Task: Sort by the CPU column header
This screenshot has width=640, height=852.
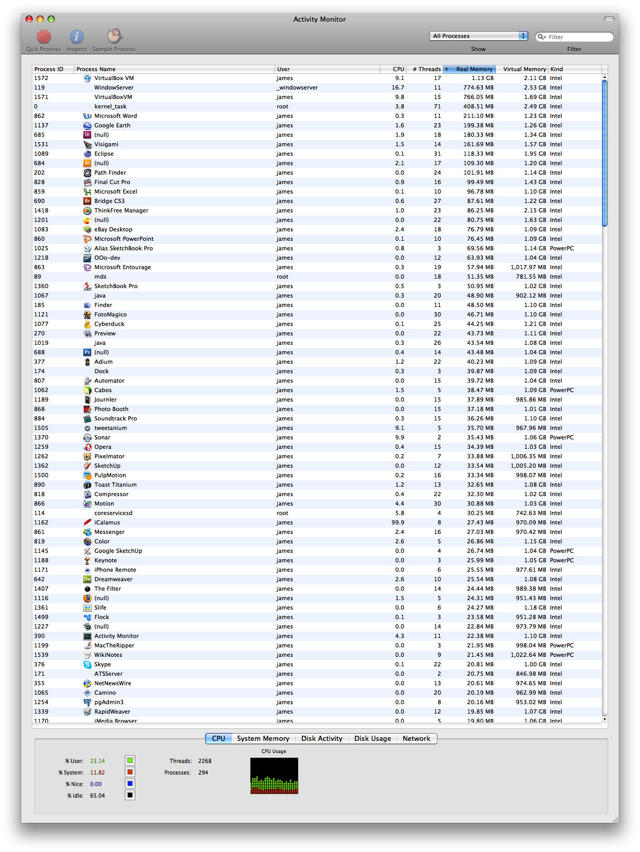Action: click(x=398, y=69)
